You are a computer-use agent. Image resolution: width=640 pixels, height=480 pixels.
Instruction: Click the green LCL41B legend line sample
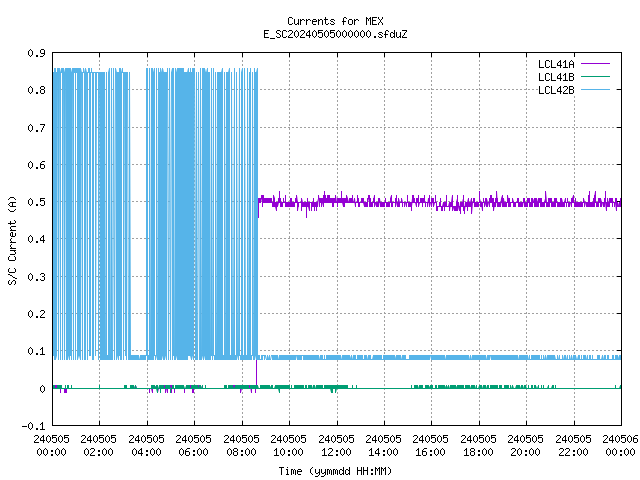coord(595,77)
